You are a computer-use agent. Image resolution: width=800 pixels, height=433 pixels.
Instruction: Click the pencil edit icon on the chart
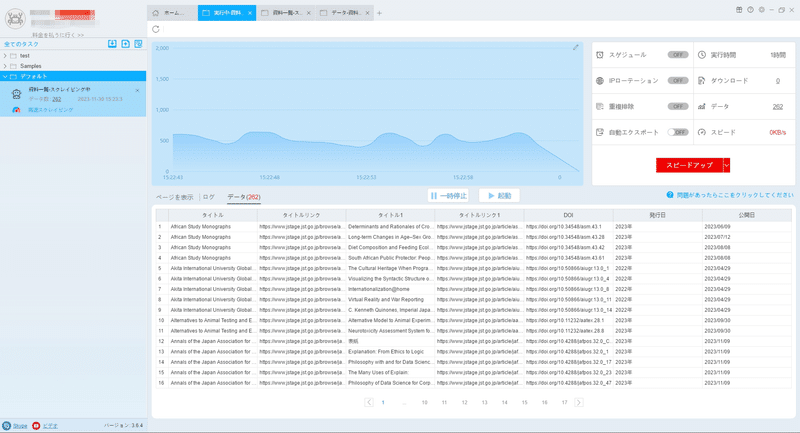576,47
